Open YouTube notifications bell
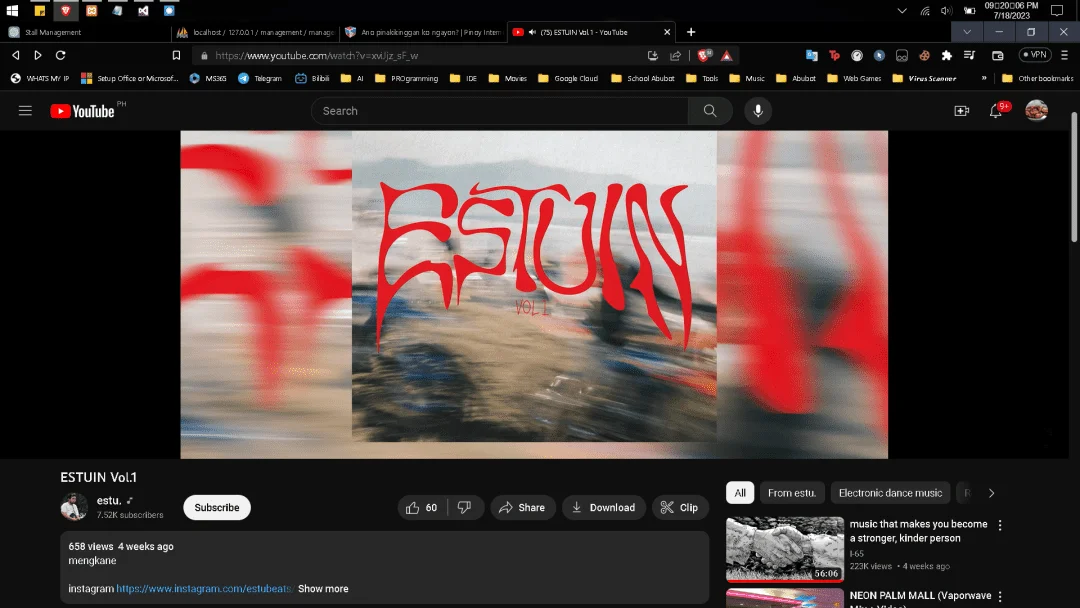 click(x=996, y=111)
